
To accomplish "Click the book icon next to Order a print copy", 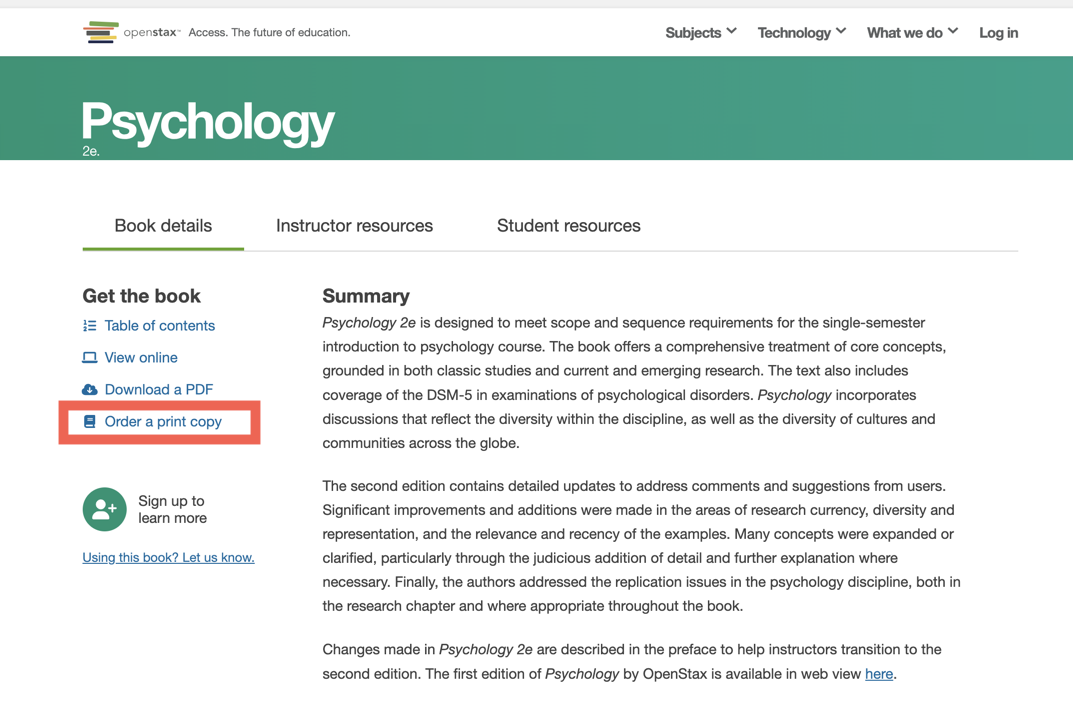I will click(89, 421).
